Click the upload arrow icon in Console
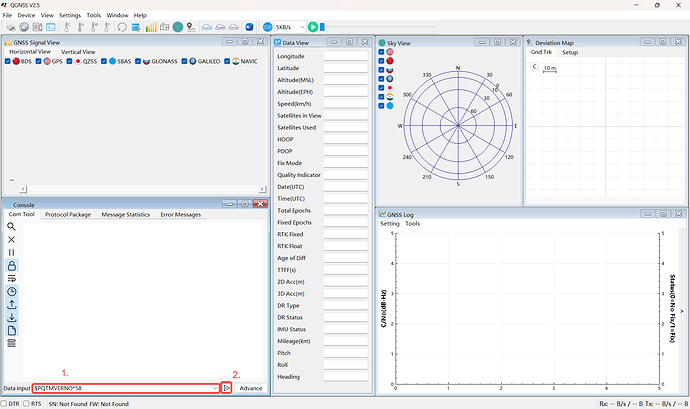 (11, 304)
